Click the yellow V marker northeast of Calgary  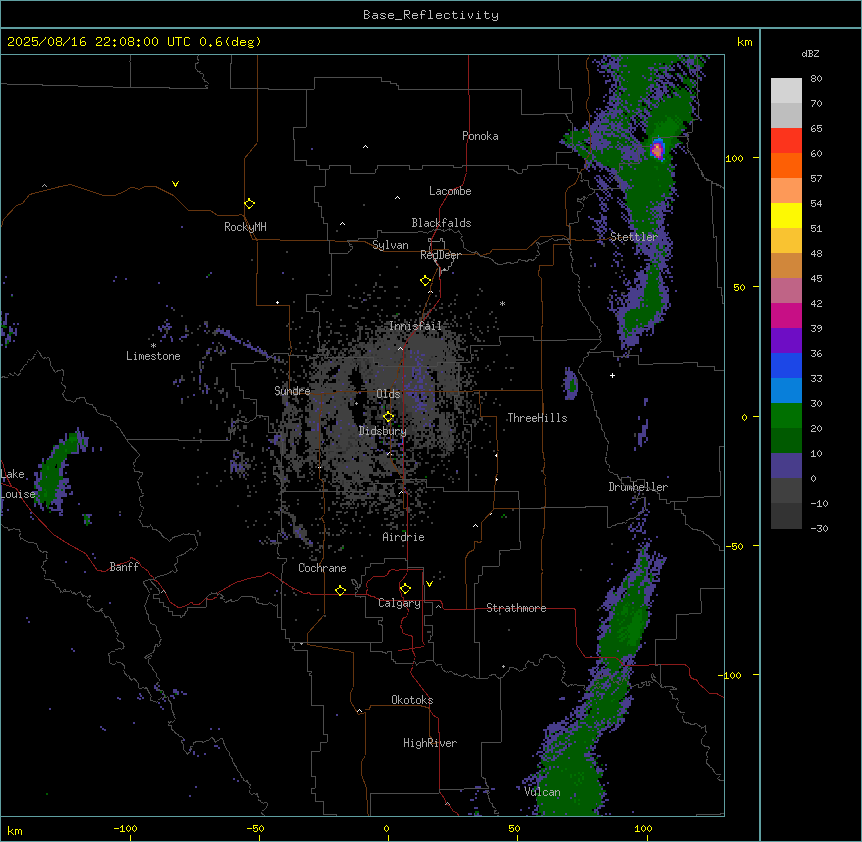[429, 584]
